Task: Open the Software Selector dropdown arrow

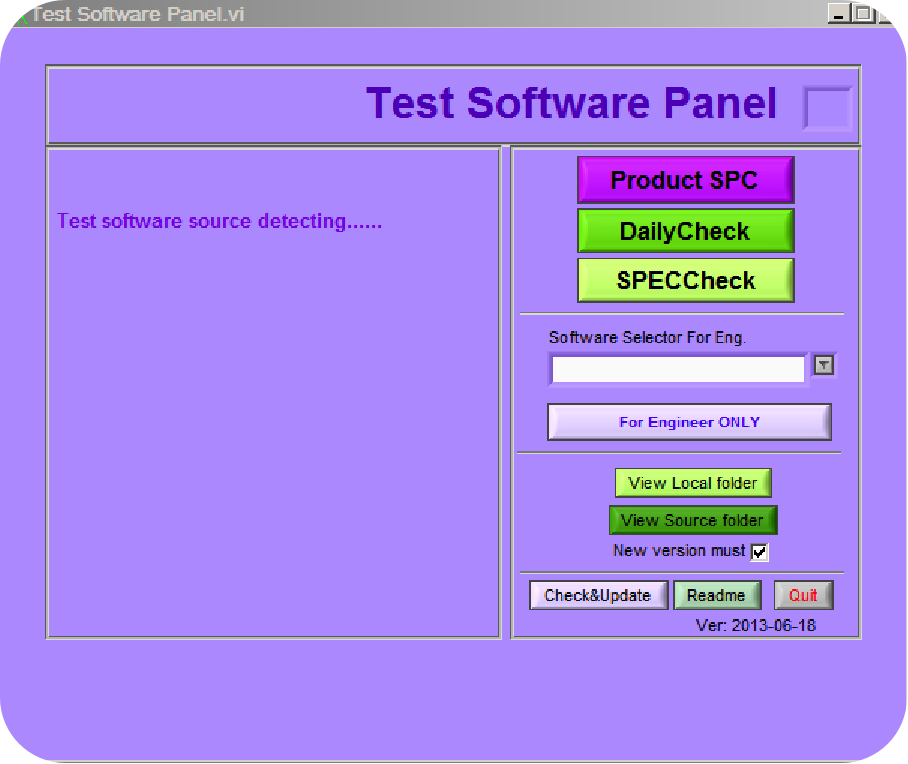Action: click(822, 365)
